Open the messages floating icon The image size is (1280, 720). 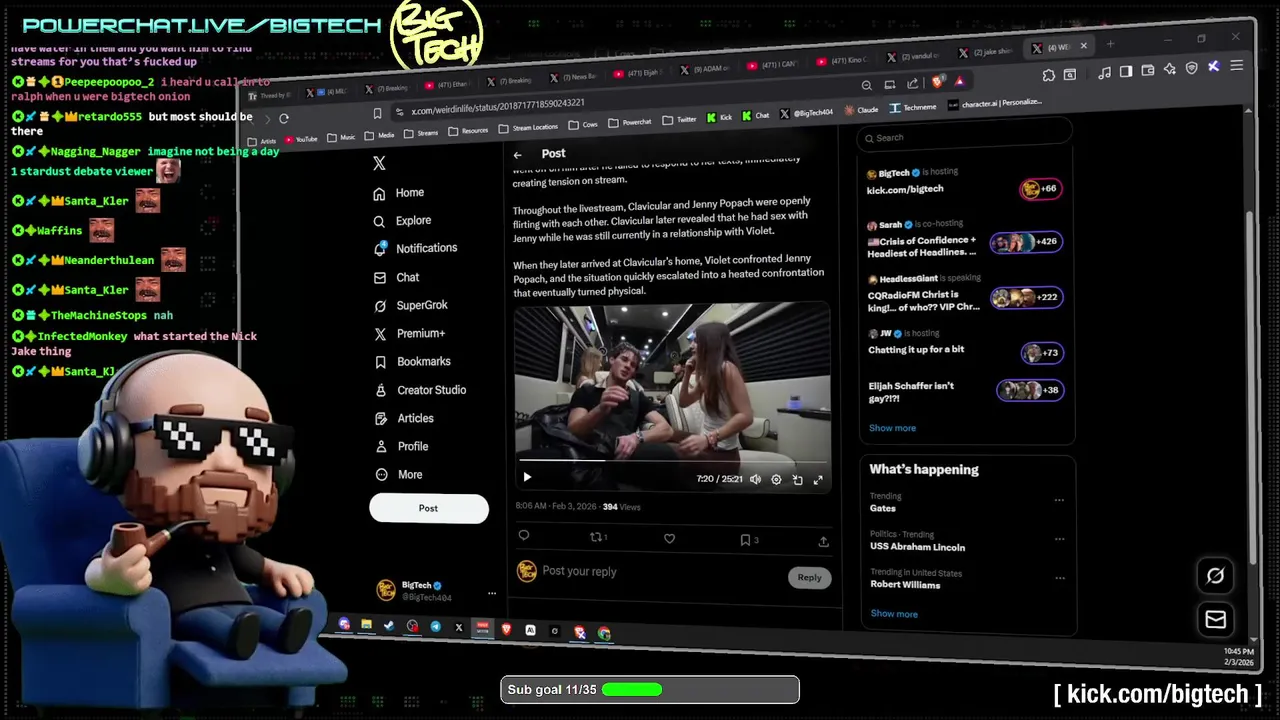point(1215,620)
